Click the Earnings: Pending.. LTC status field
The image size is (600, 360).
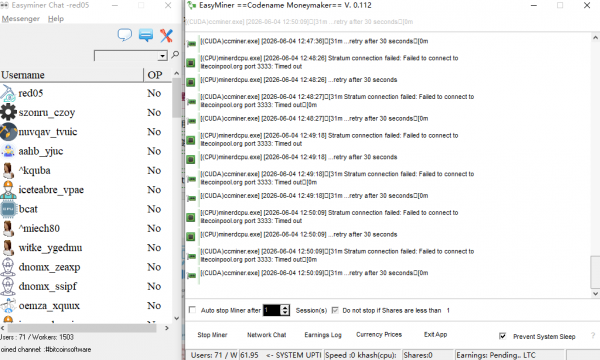tap(510, 355)
